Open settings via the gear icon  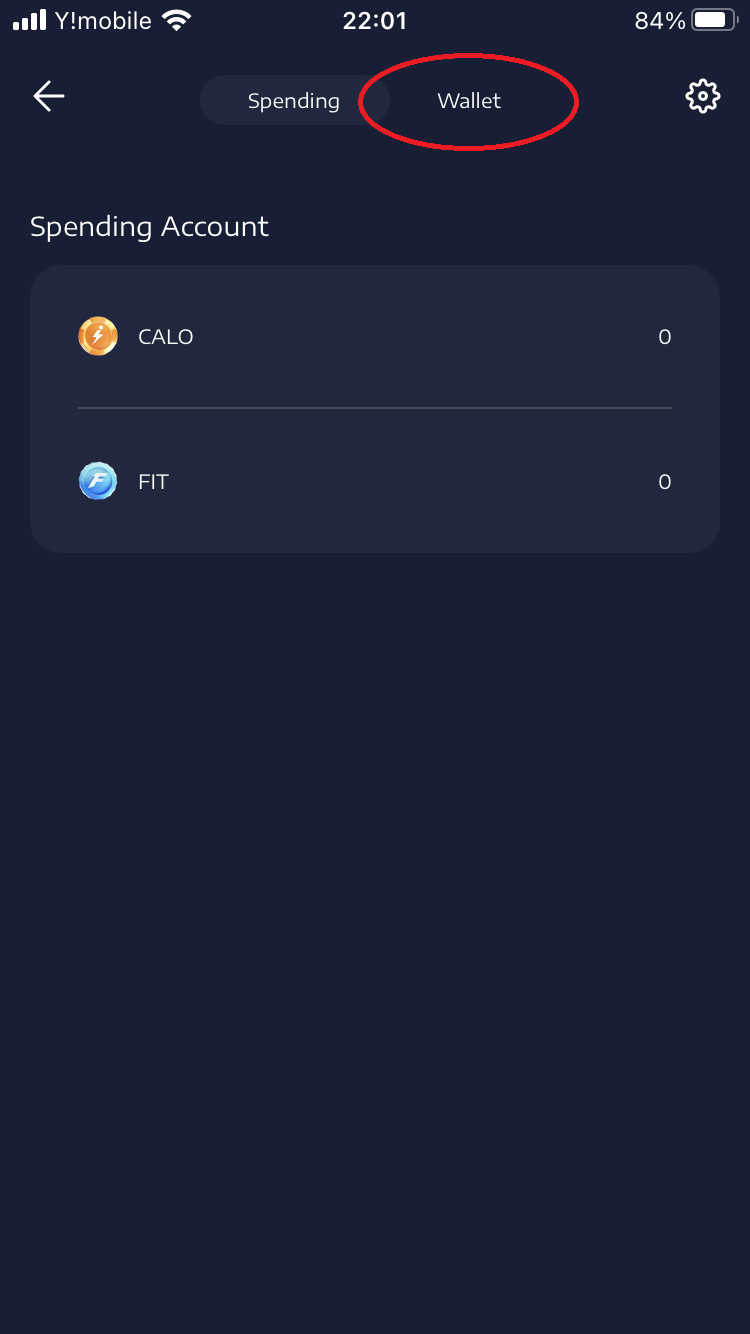coord(703,96)
